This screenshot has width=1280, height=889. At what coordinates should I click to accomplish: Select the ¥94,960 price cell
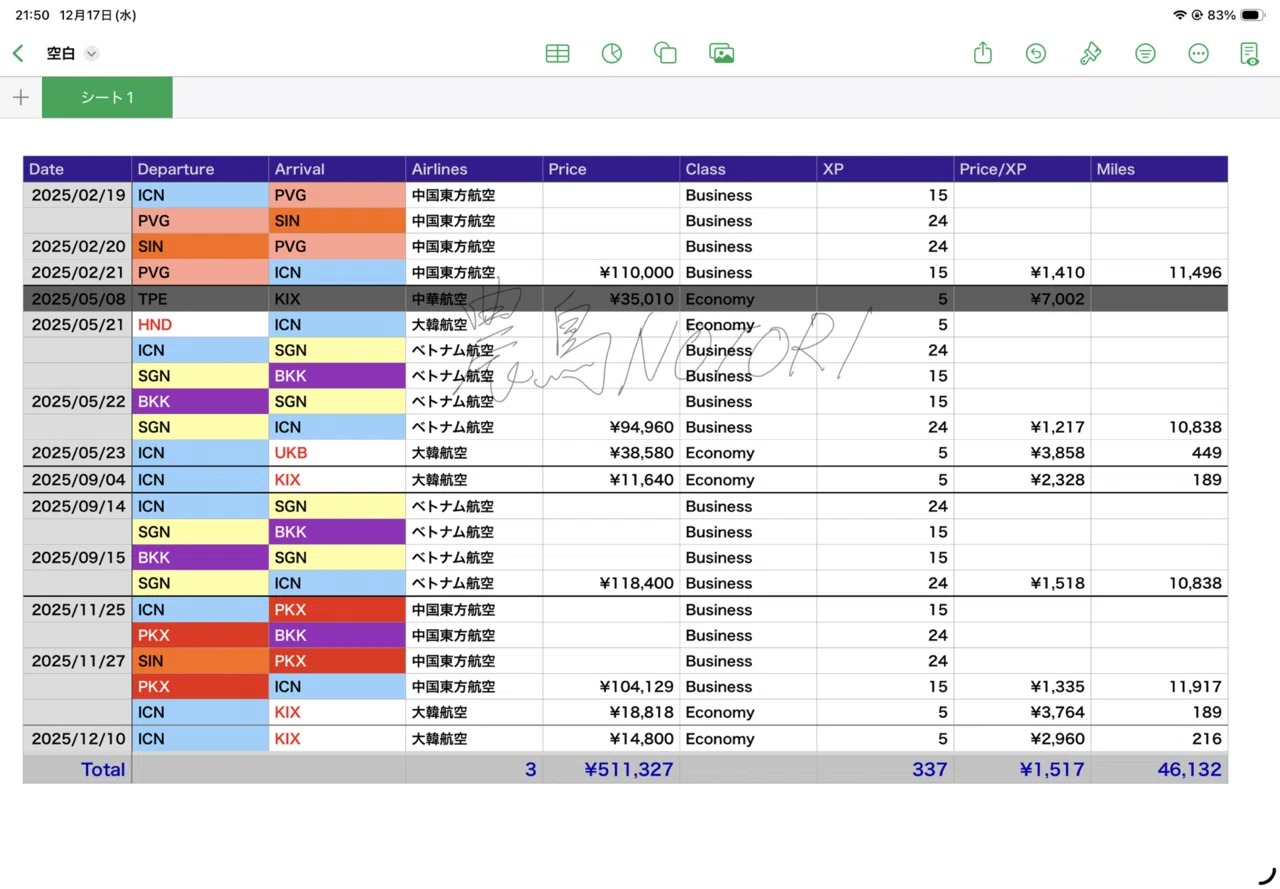pyautogui.click(x=611, y=427)
